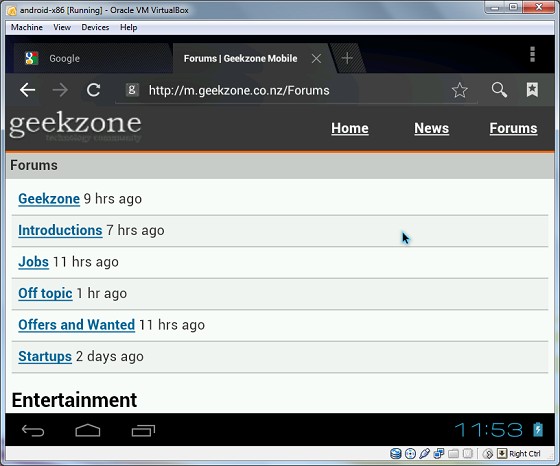The image size is (560, 466).
Task: Click the Home navigation link
Action: 350,129
